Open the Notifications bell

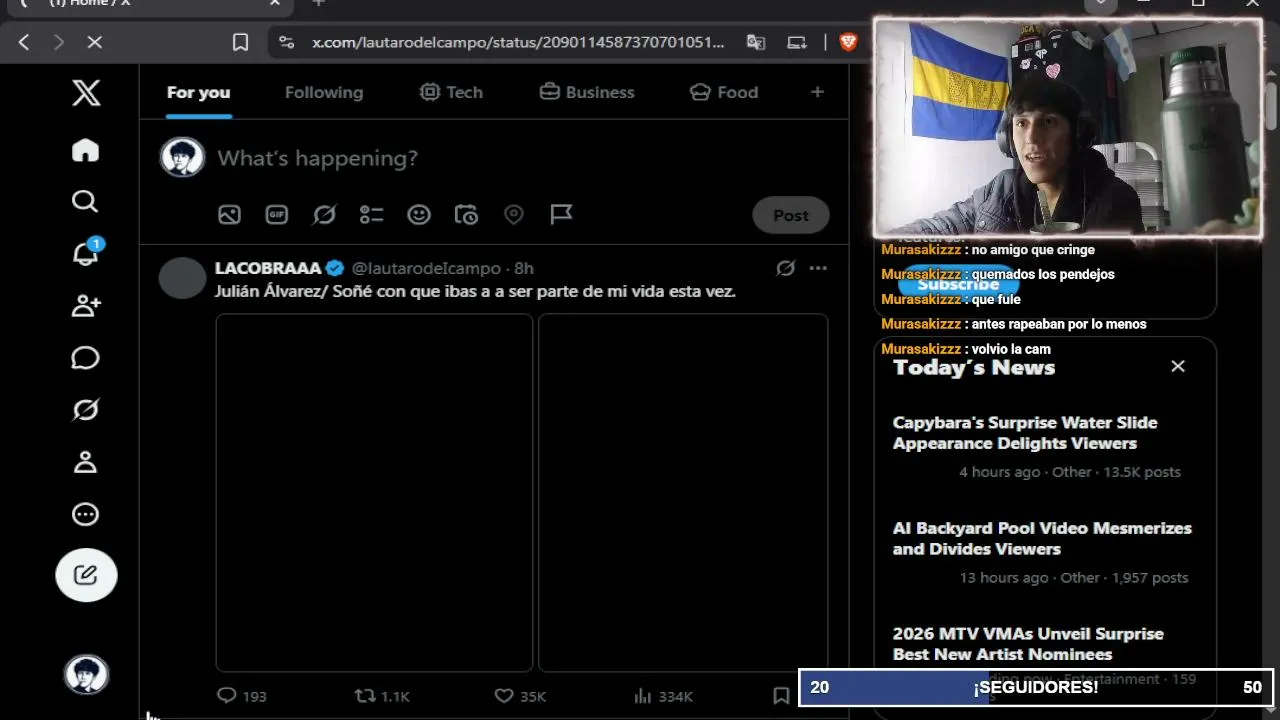(85, 254)
